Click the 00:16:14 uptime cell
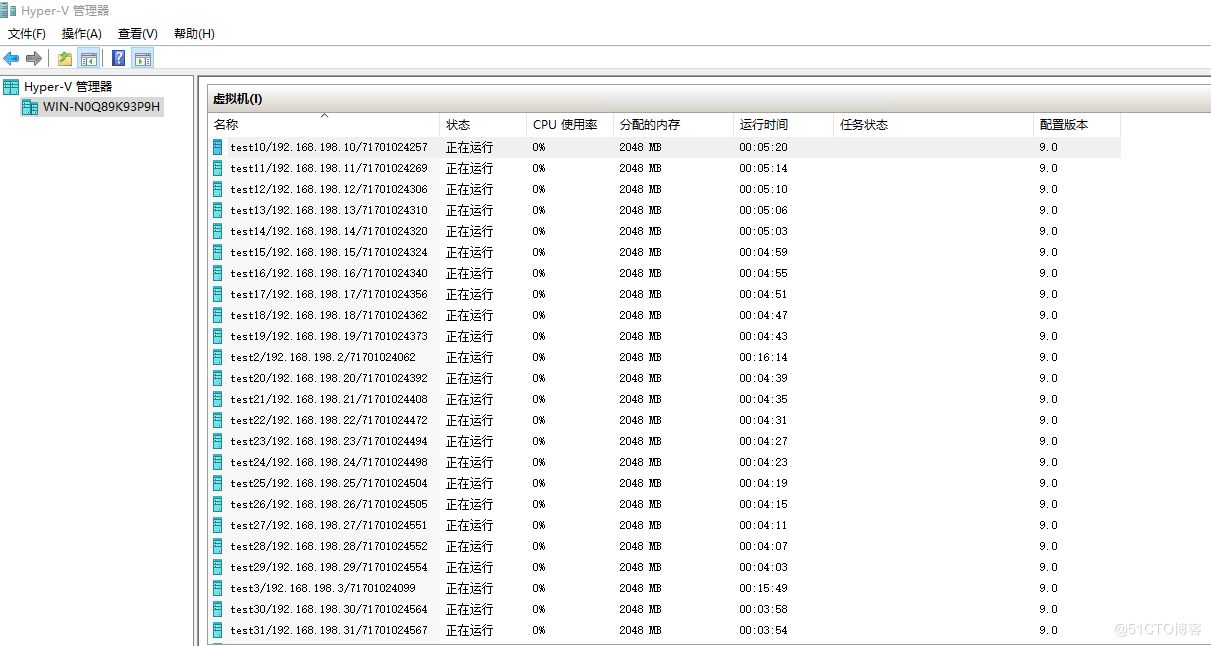 pos(763,357)
